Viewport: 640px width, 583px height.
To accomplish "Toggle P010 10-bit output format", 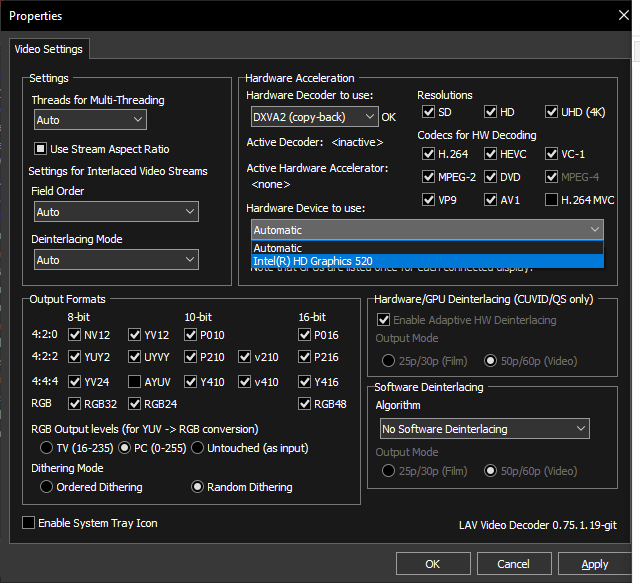I will click(x=190, y=335).
